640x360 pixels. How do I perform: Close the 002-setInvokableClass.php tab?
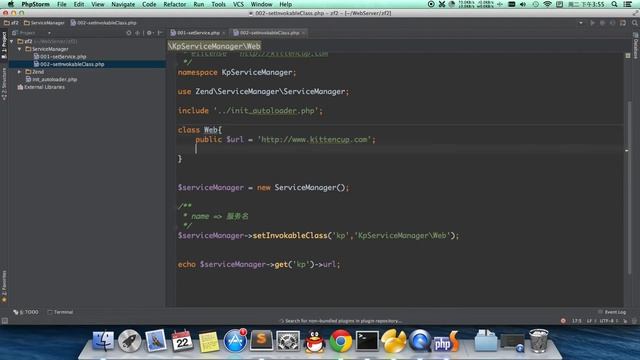pos(303,33)
